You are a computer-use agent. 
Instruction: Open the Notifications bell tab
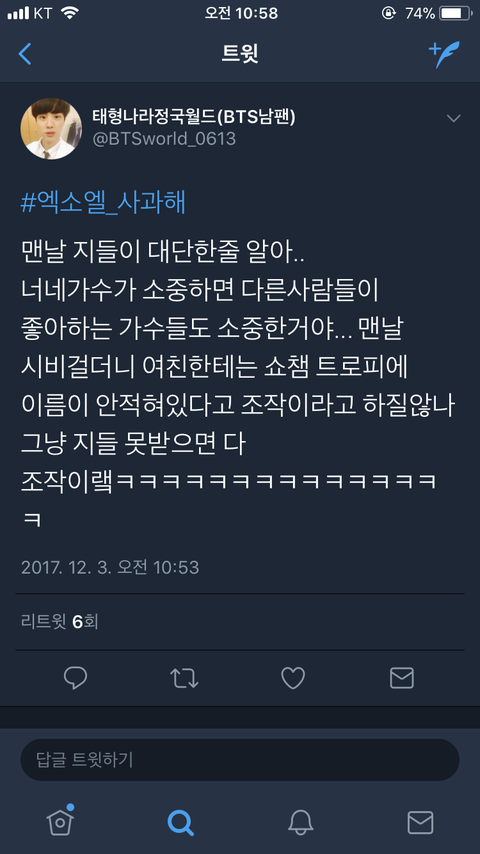[300, 822]
